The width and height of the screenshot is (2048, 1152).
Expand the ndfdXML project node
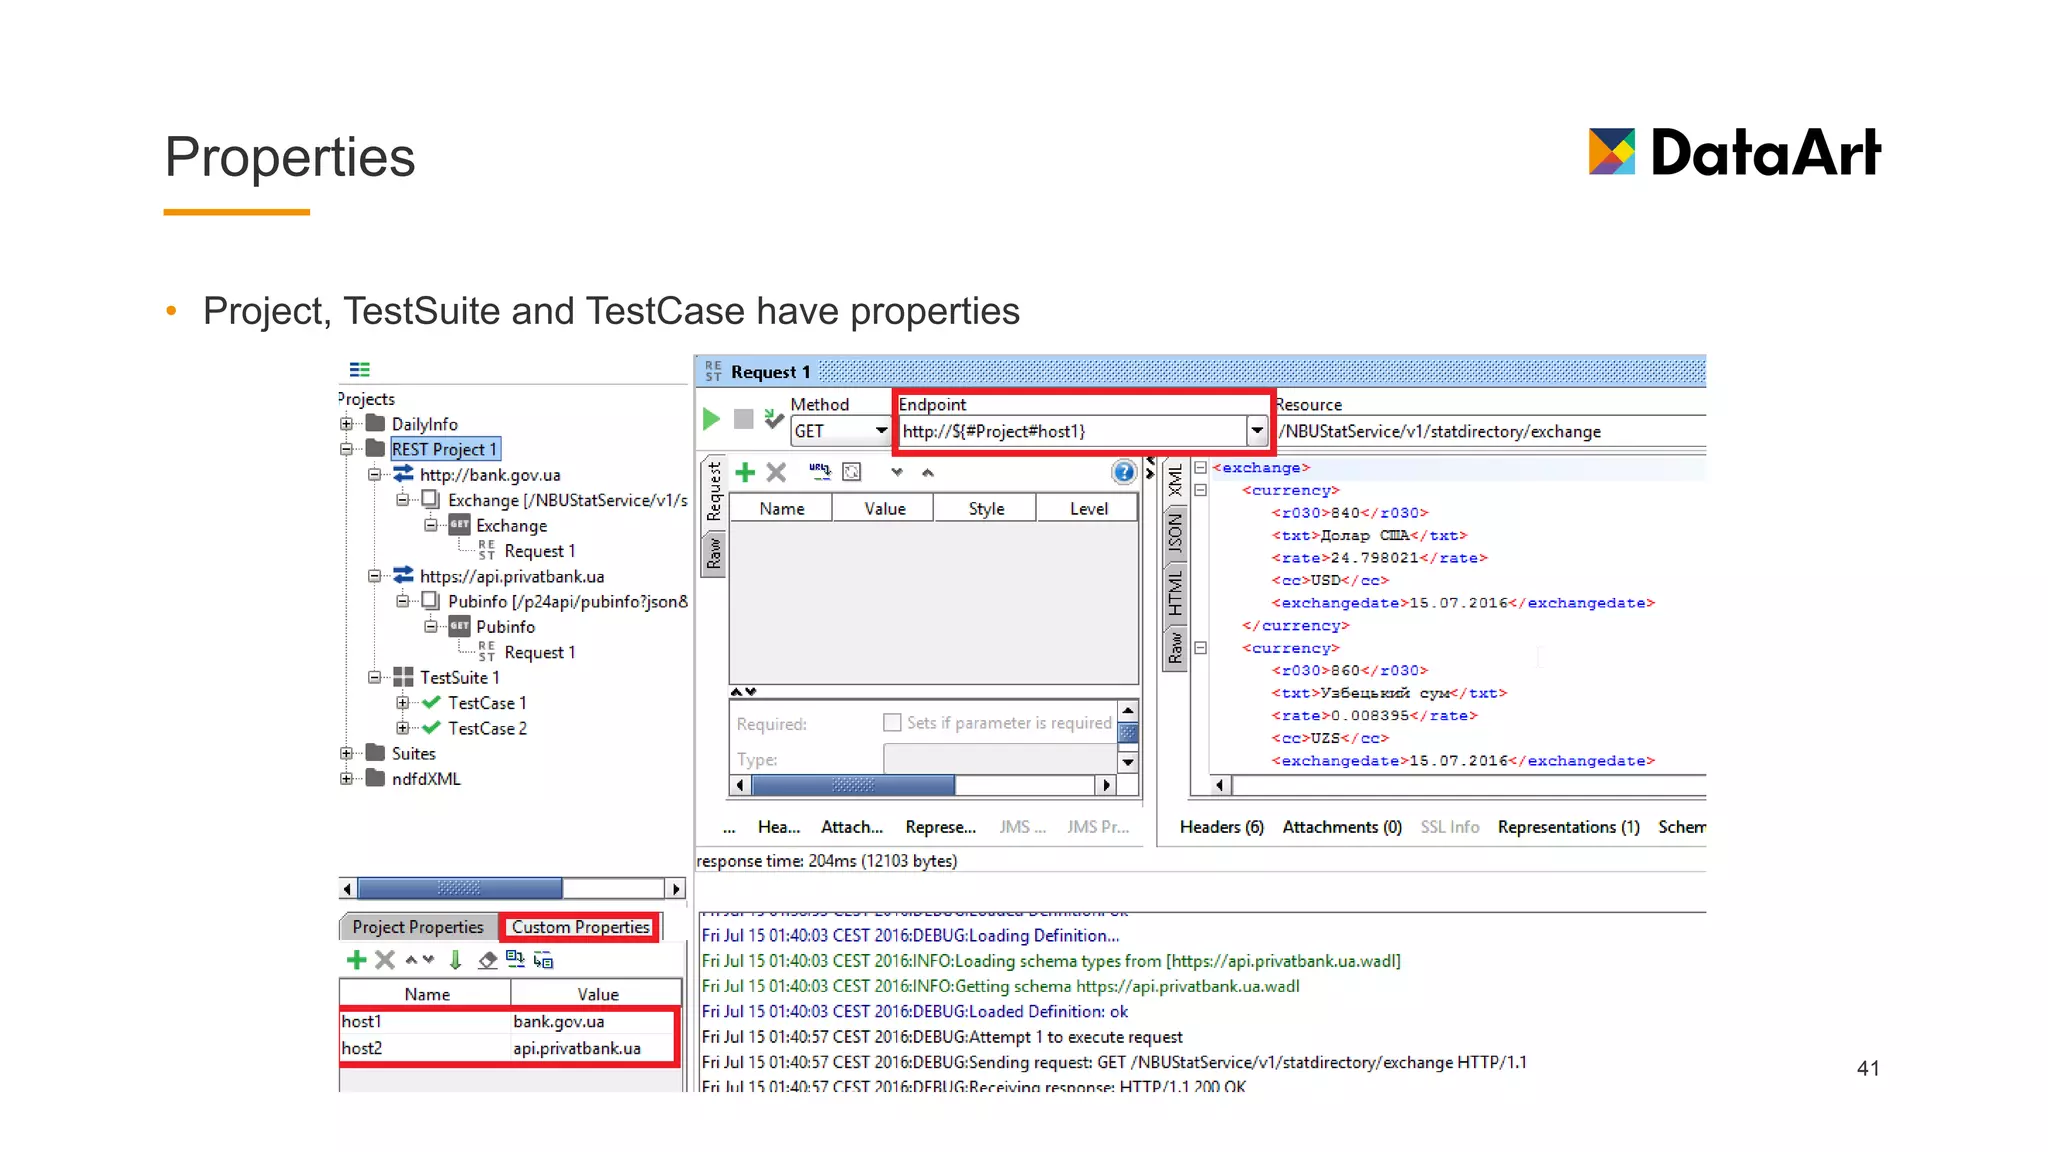point(346,778)
